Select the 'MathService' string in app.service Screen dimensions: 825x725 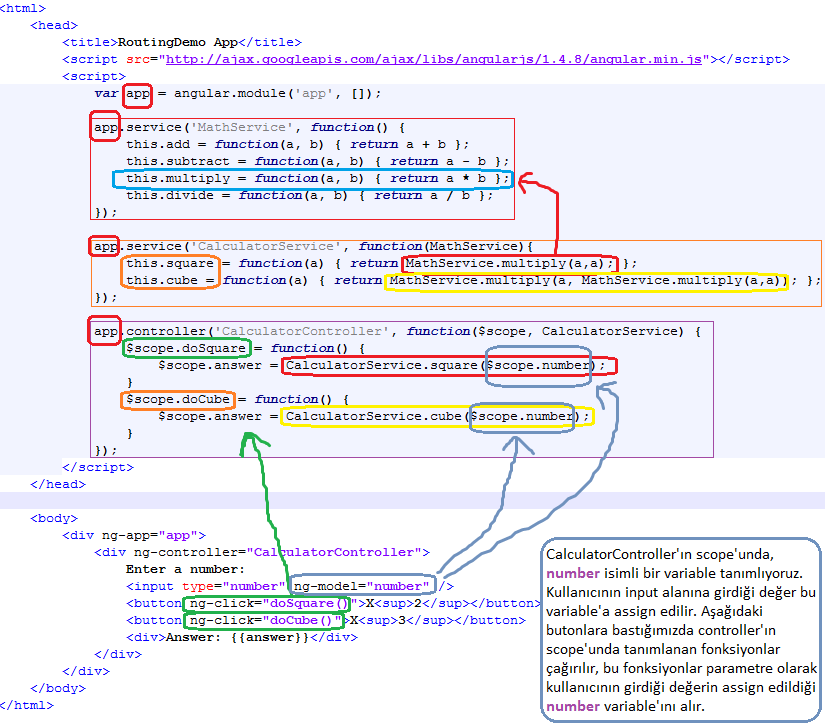242,127
